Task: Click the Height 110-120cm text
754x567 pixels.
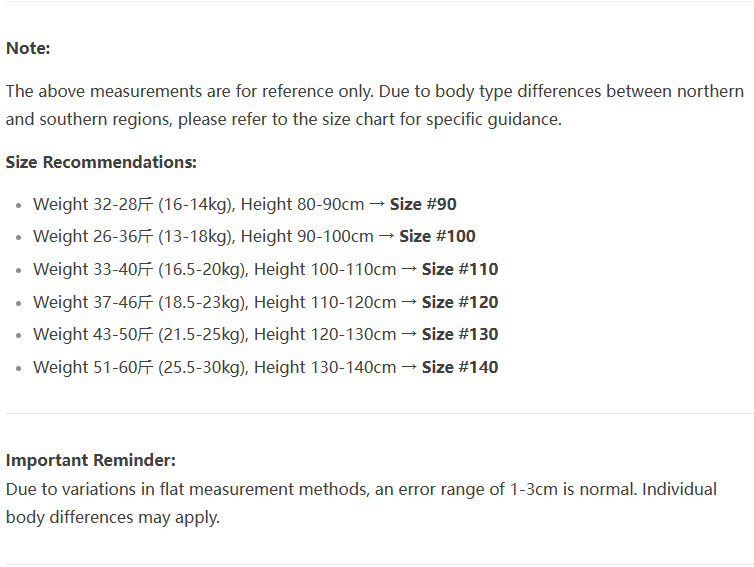Action: (325, 302)
